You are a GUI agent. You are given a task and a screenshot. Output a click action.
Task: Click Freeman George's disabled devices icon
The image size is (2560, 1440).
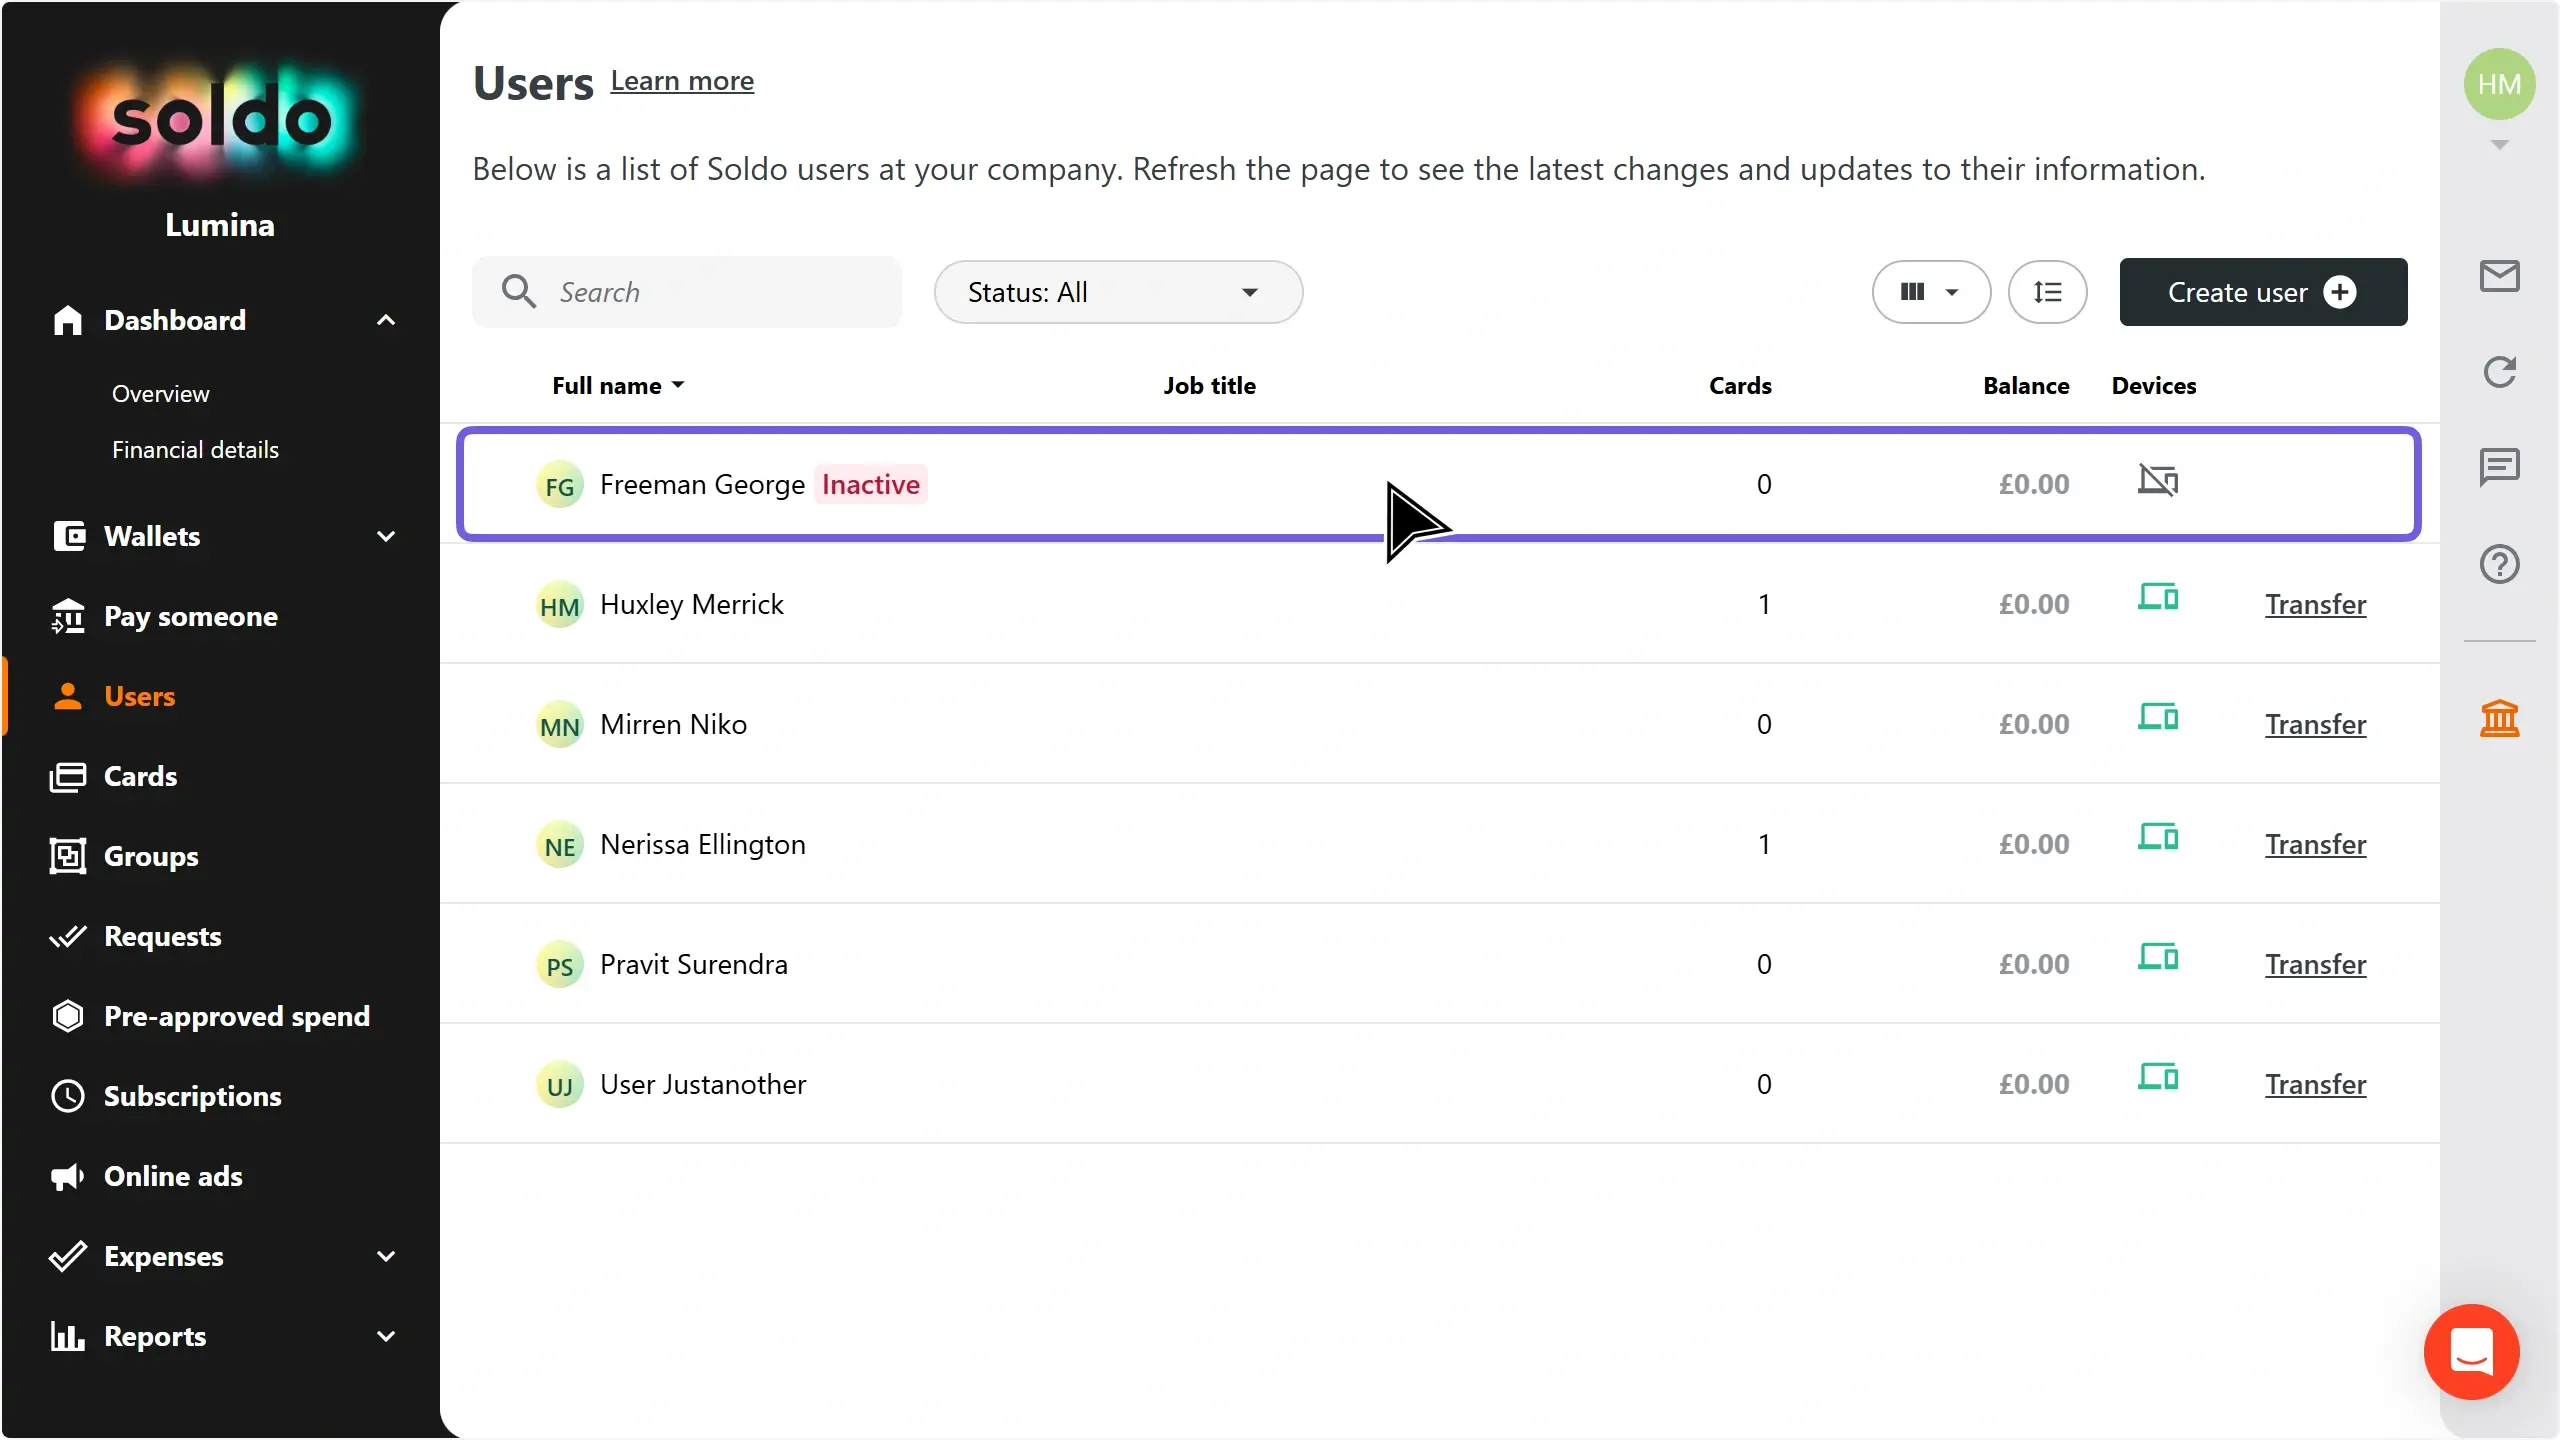(x=2158, y=481)
